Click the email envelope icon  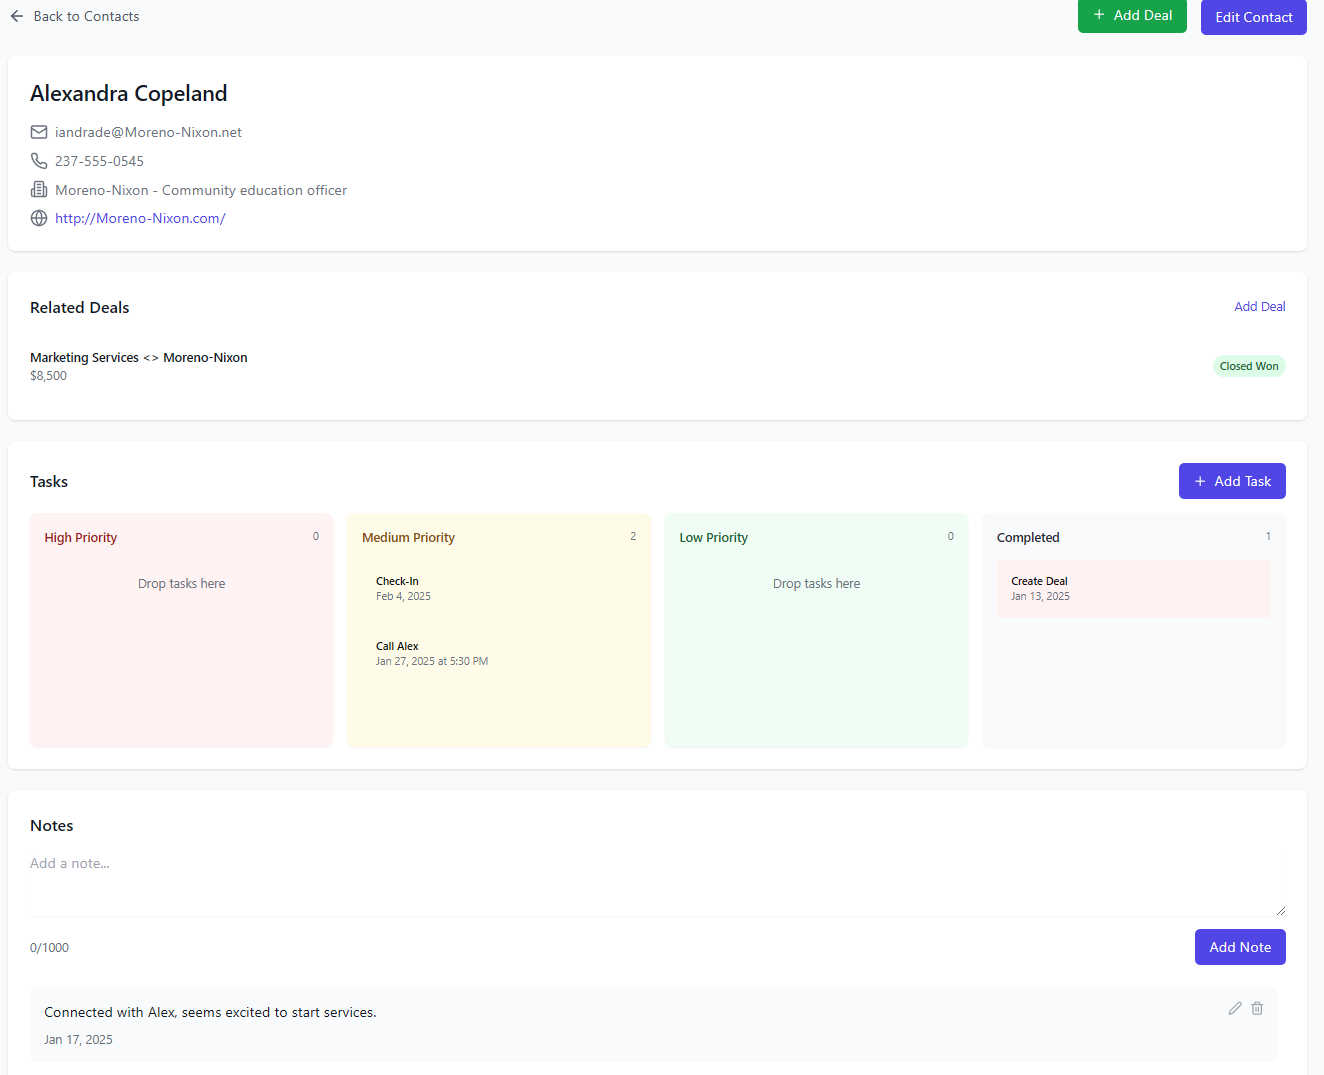[x=39, y=132]
